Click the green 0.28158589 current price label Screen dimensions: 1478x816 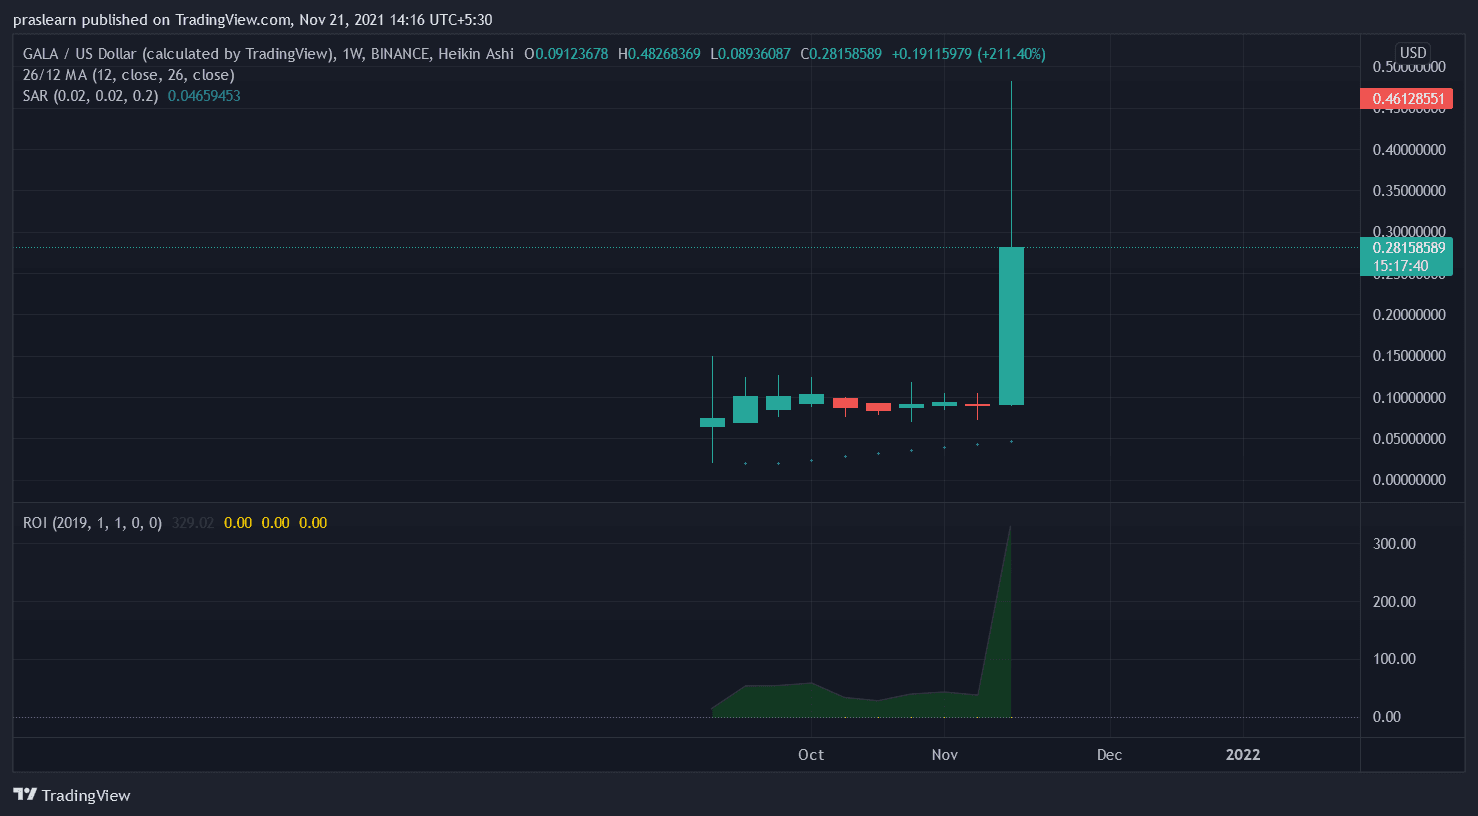click(x=1406, y=248)
